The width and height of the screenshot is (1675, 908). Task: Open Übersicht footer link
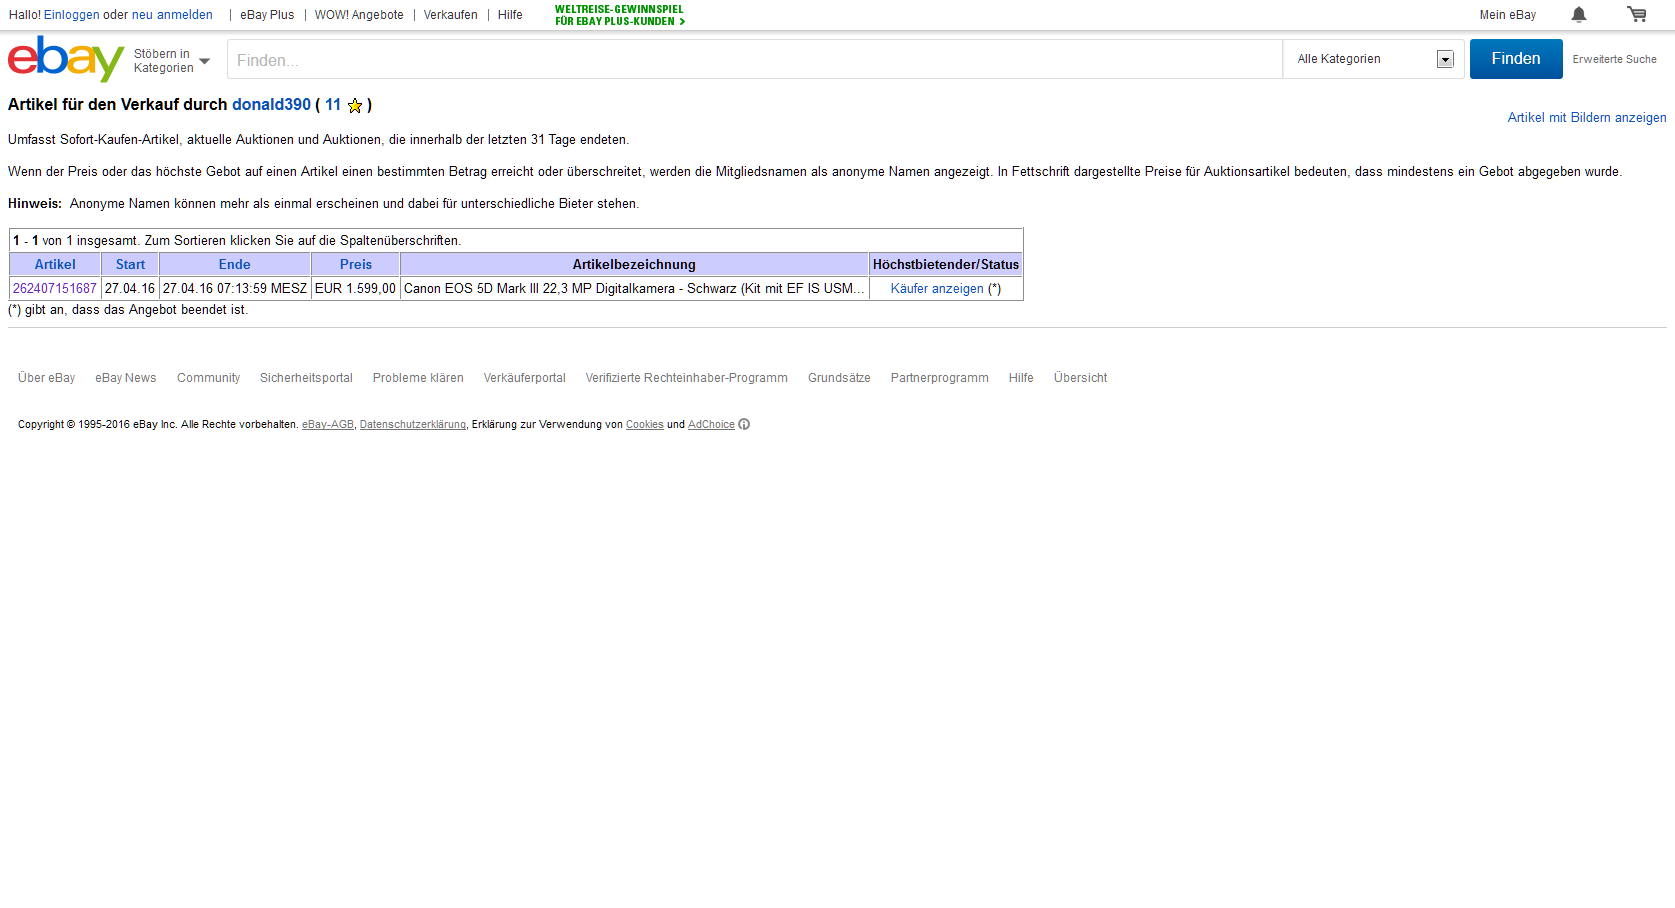(1081, 378)
